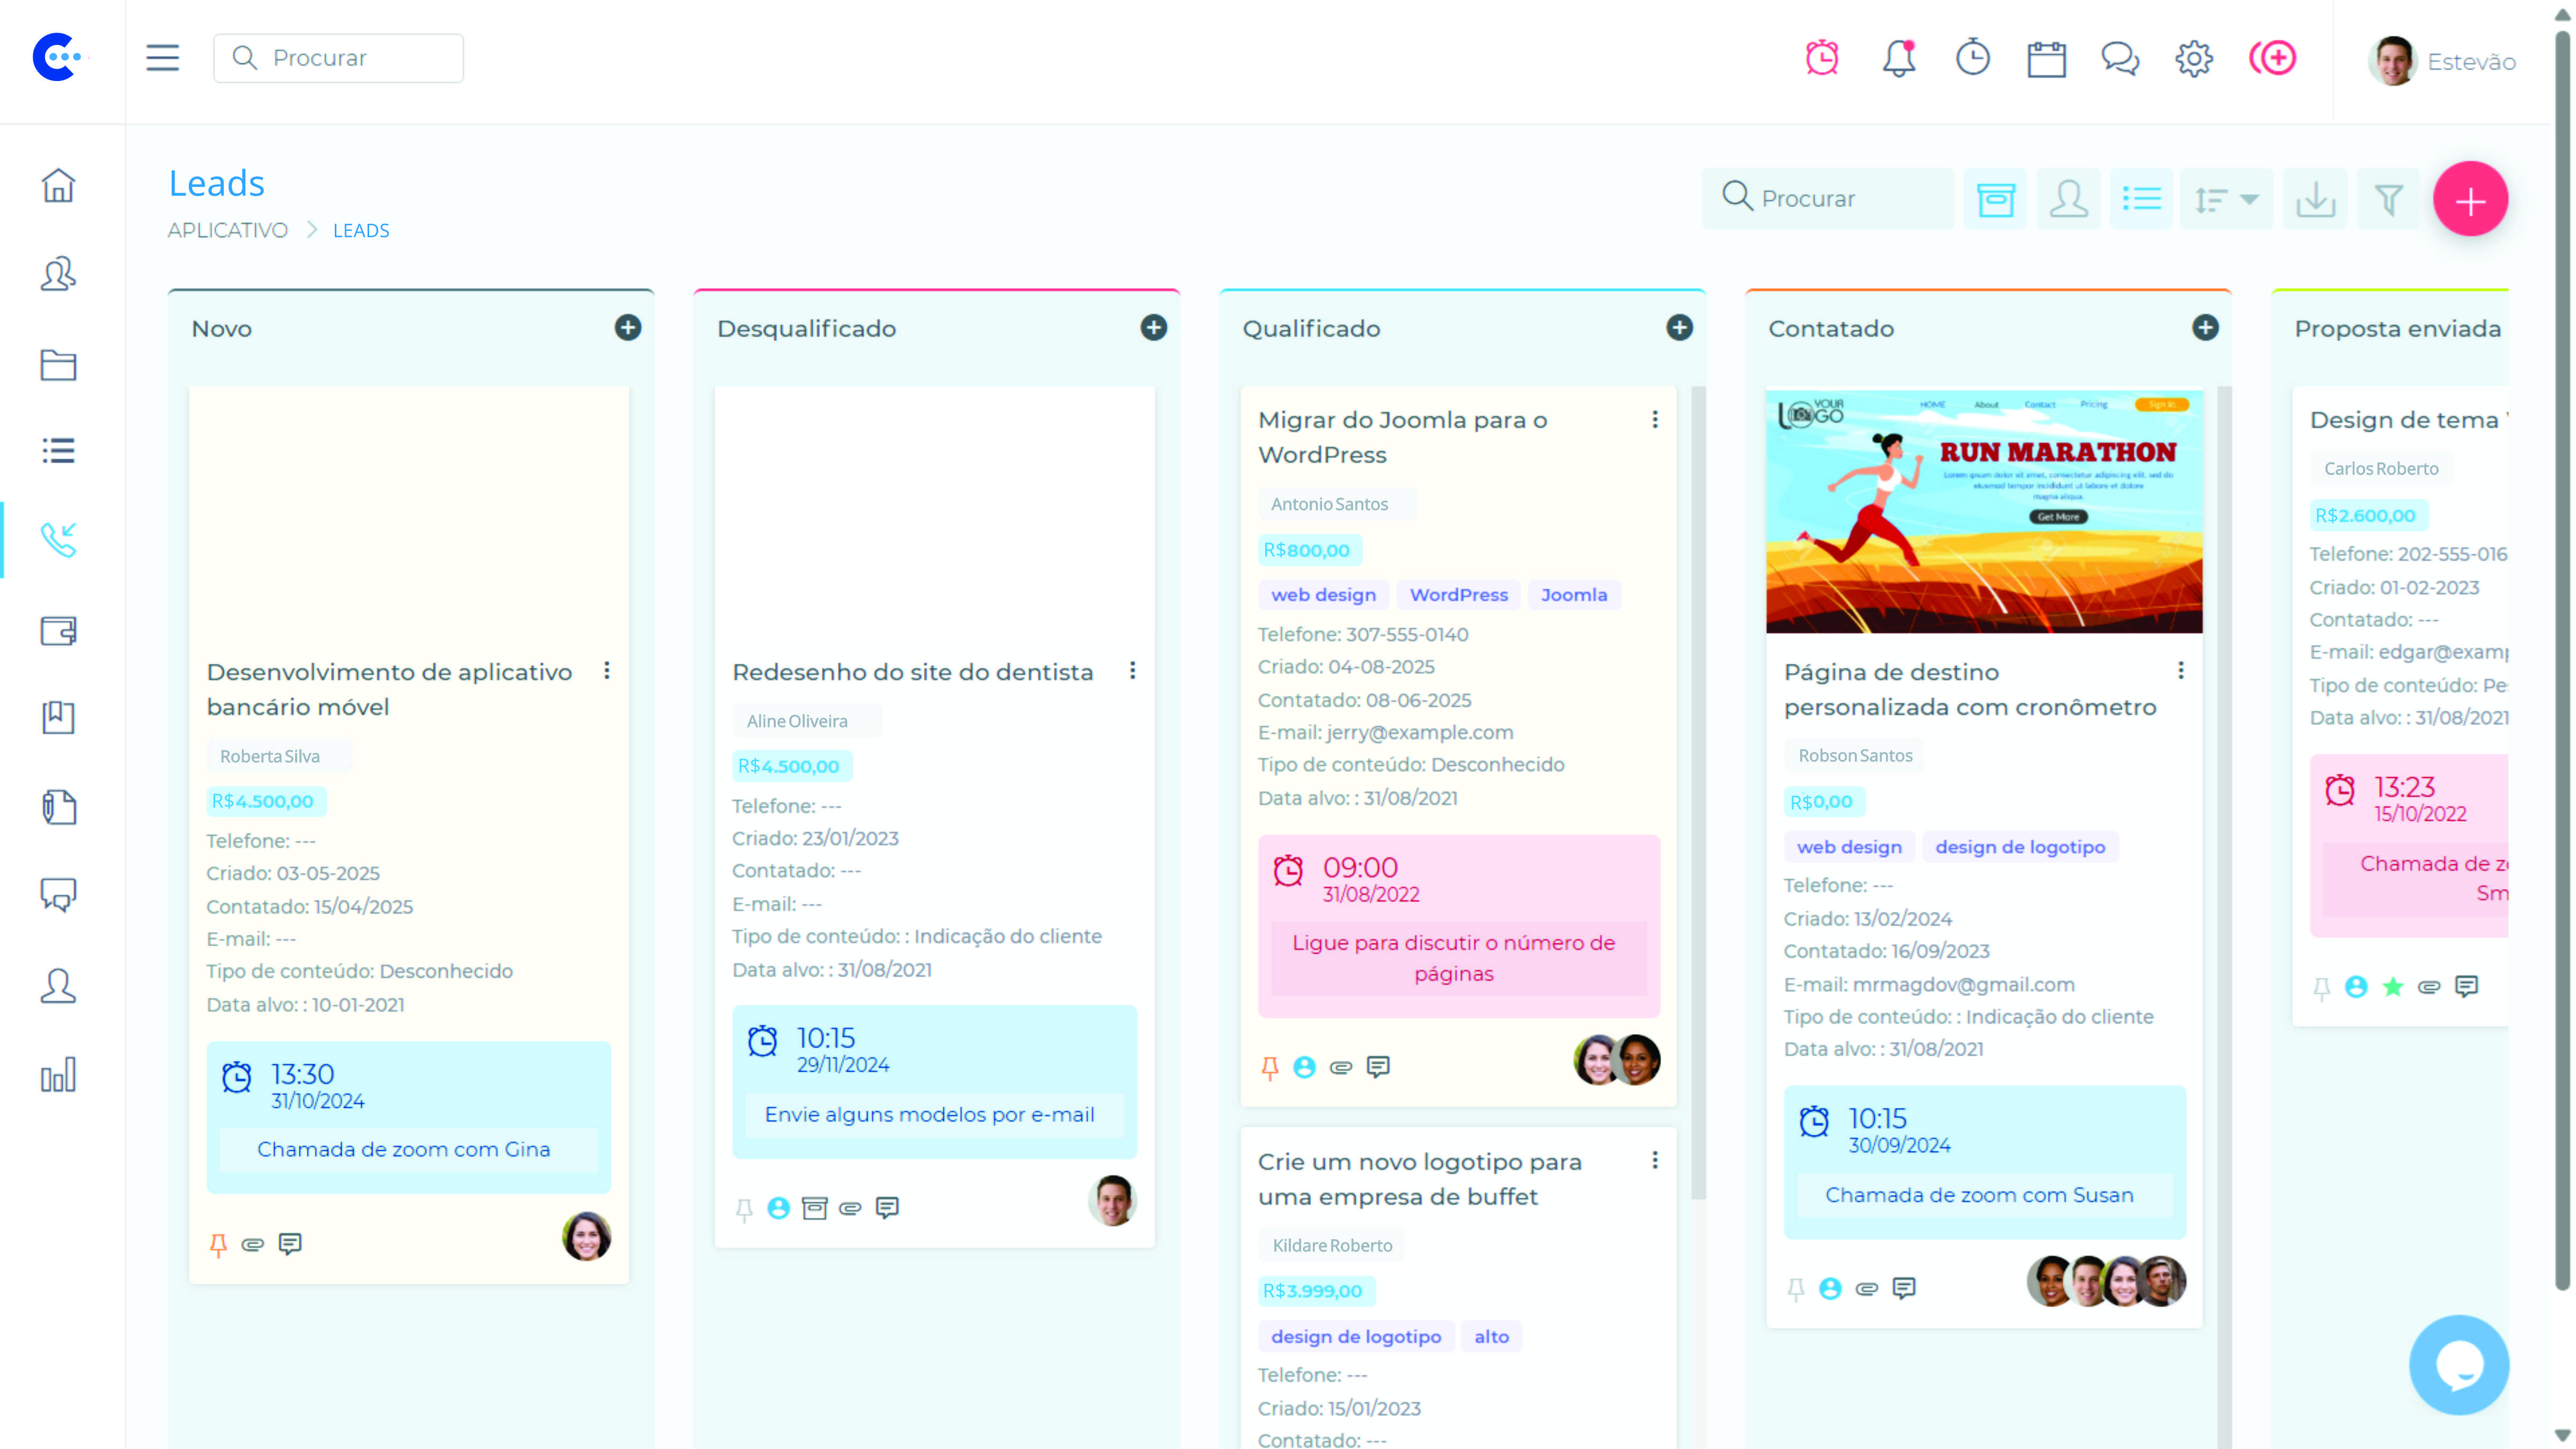This screenshot has width=2576, height=1449.
Task: Expand the sort order dropdown
Action: 2226,199
